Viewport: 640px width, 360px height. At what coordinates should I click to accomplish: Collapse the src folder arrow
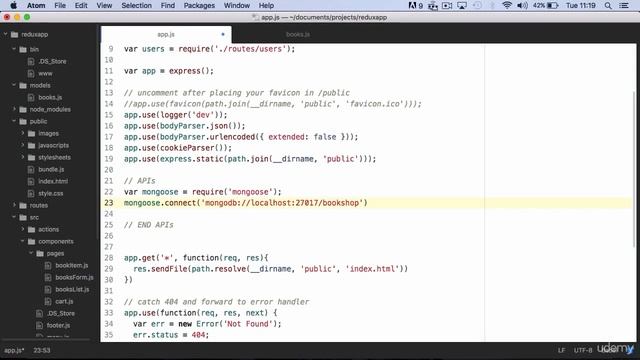coord(14,217)
